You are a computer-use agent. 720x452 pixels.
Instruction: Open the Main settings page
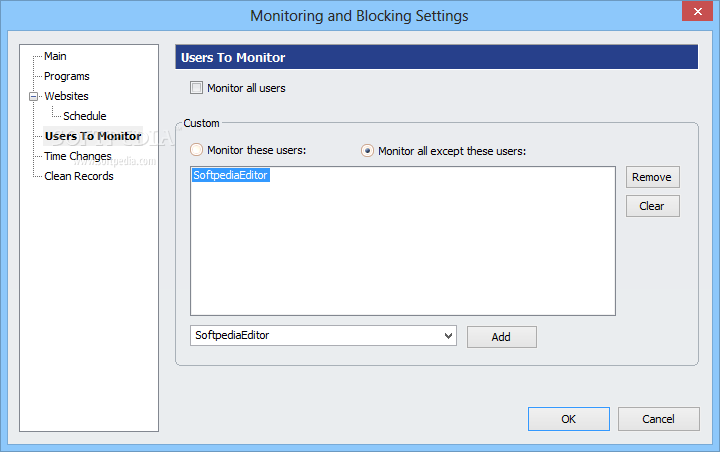pos(55,56)
